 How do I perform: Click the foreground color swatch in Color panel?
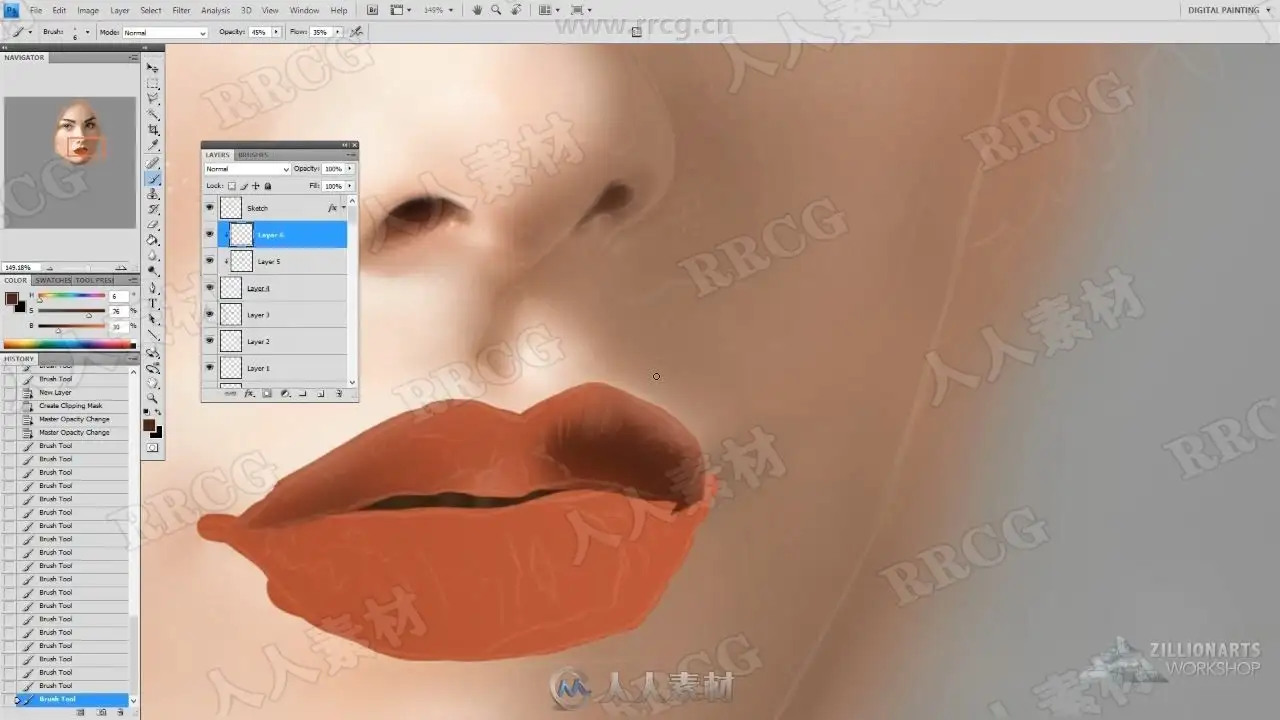[x=11, y=299]
